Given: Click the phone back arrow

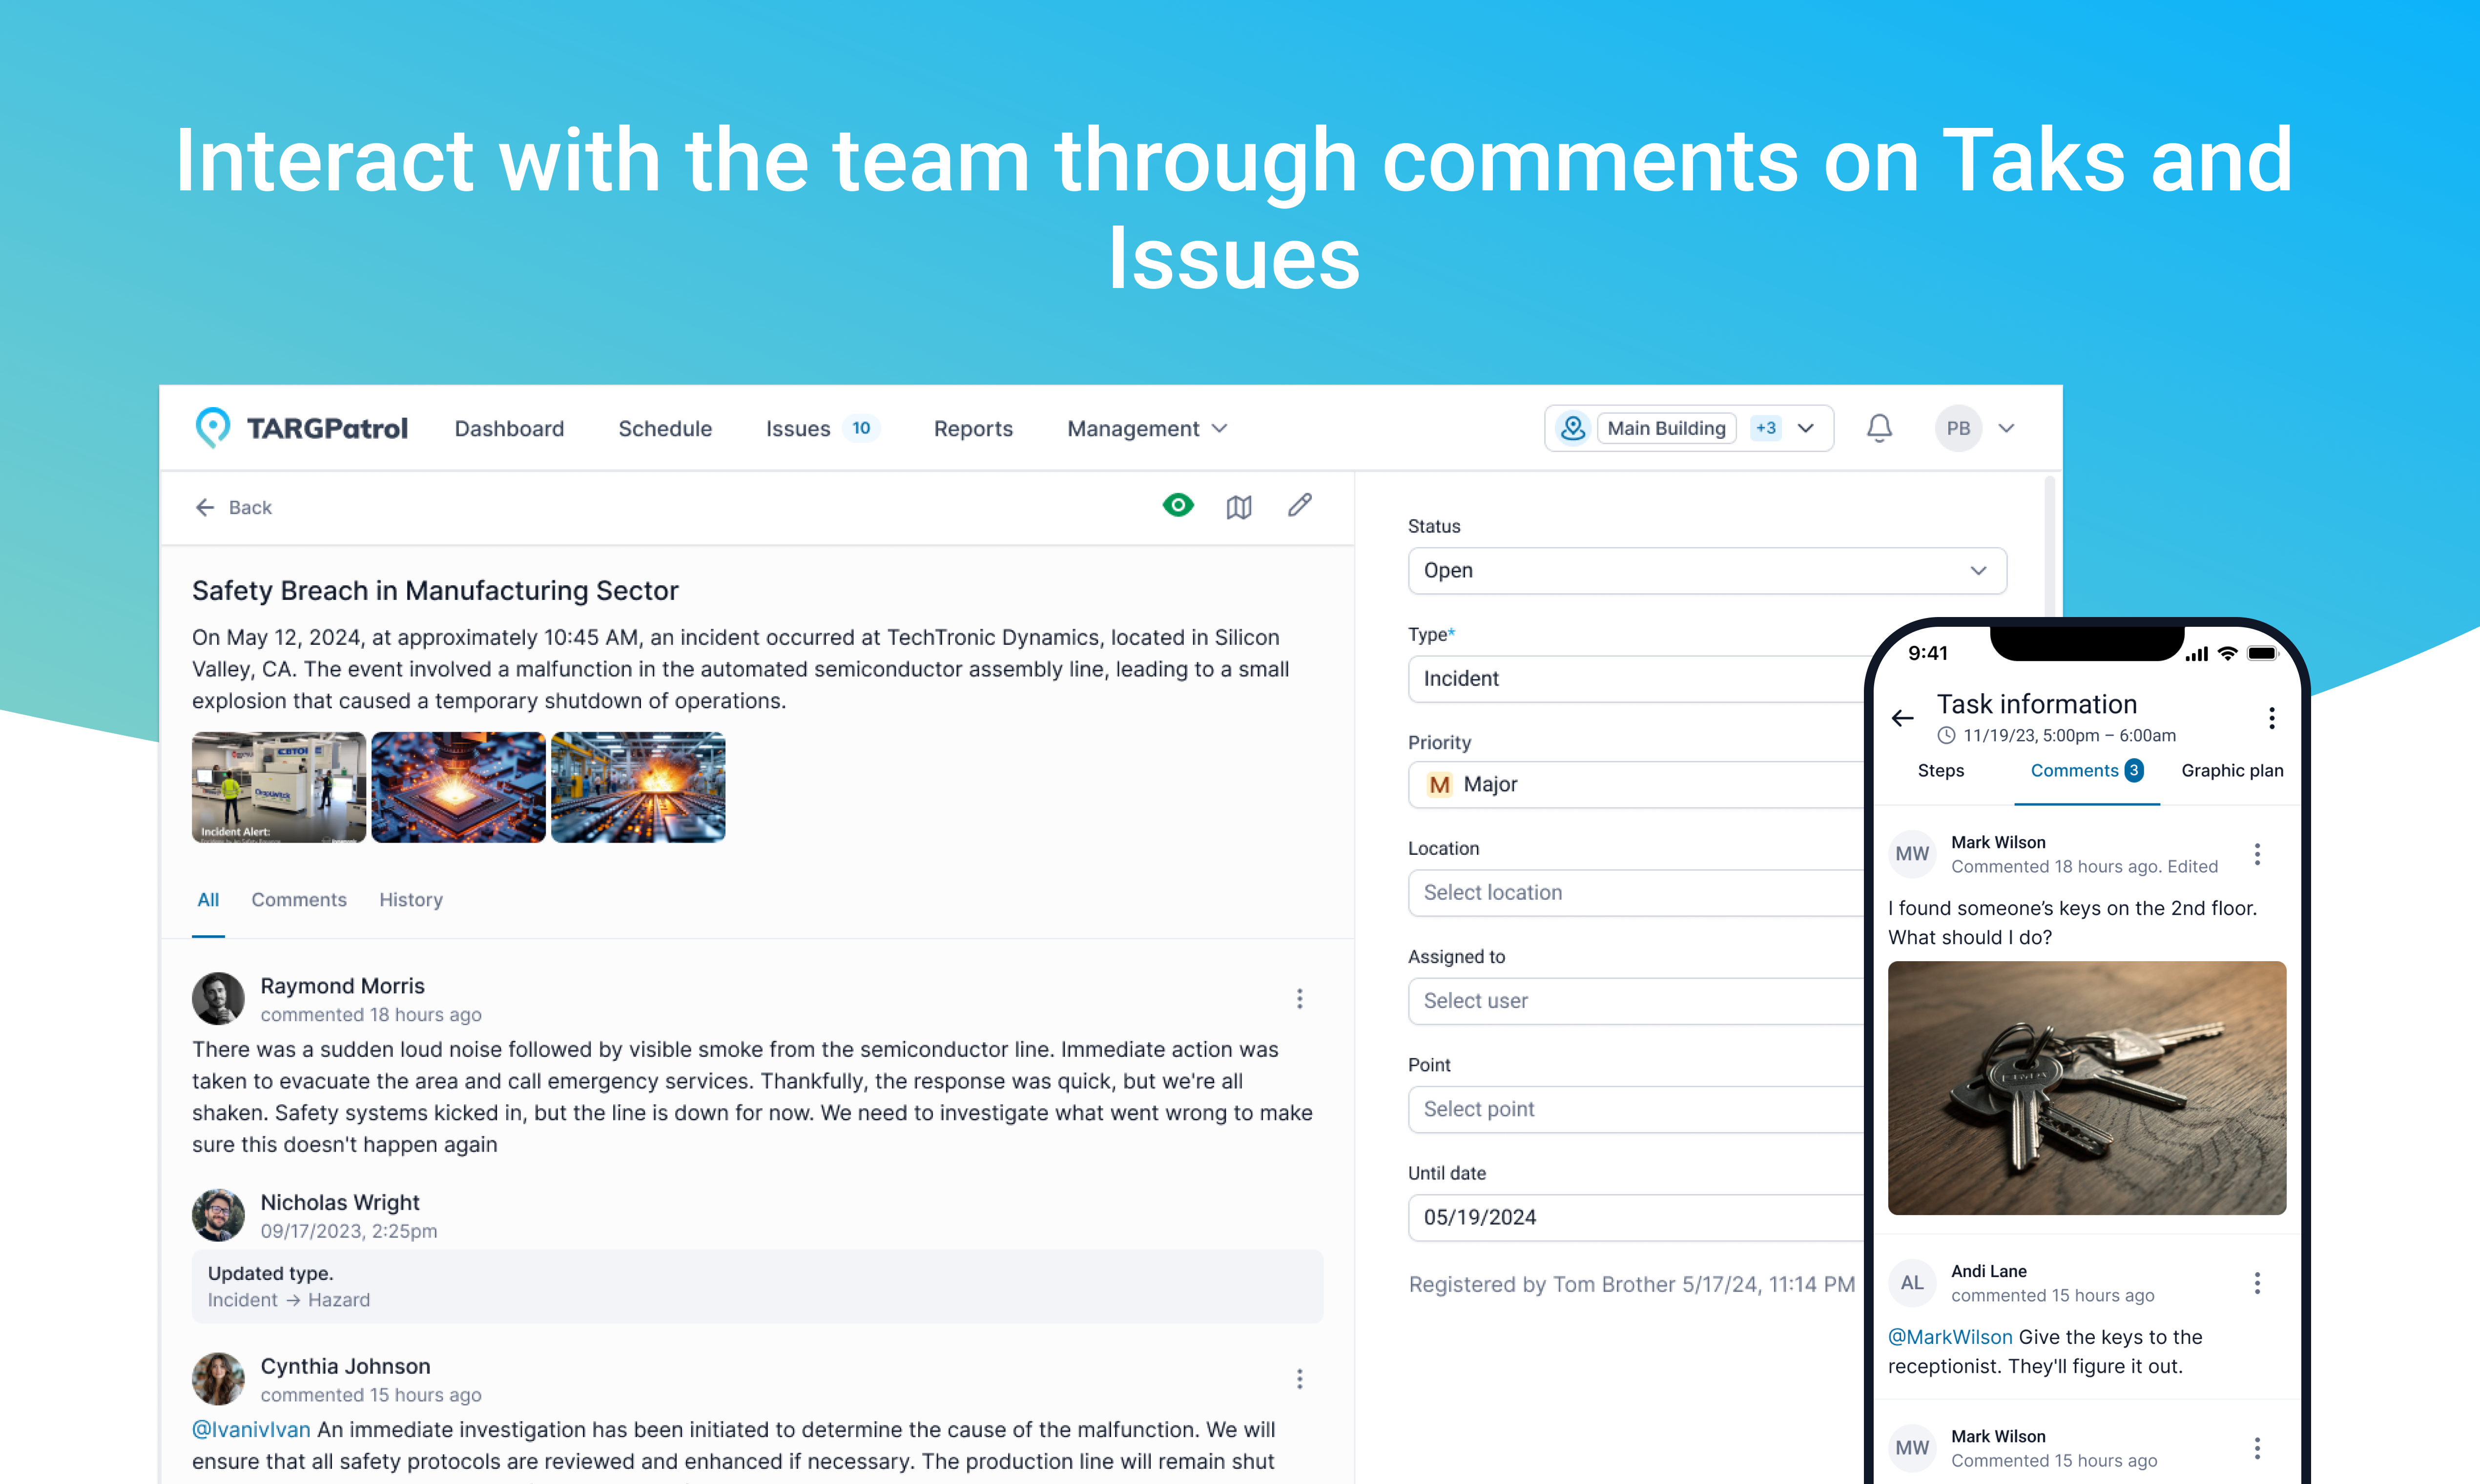Looking at the screenshot, I should point(1902,718).
